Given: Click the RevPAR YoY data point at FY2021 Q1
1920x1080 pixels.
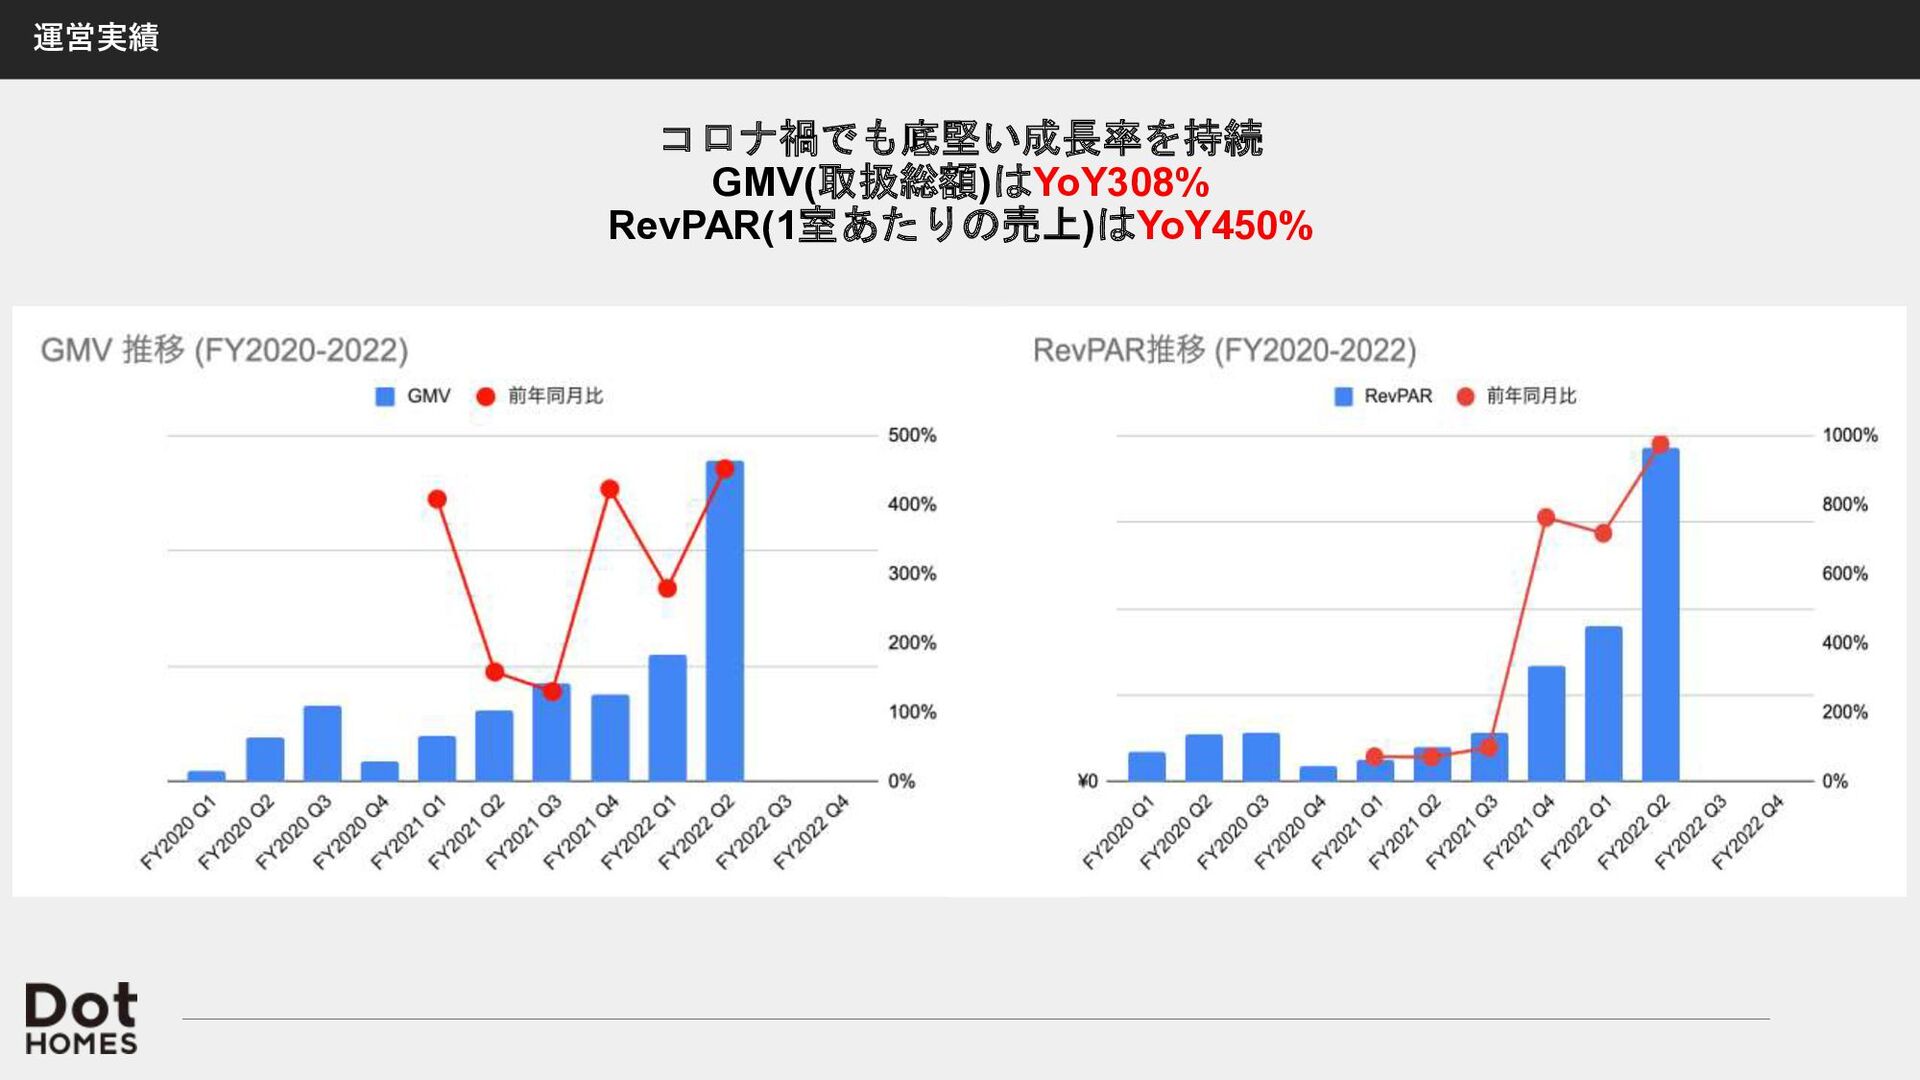Looking at the screenshot, I should pos(1375,757).
